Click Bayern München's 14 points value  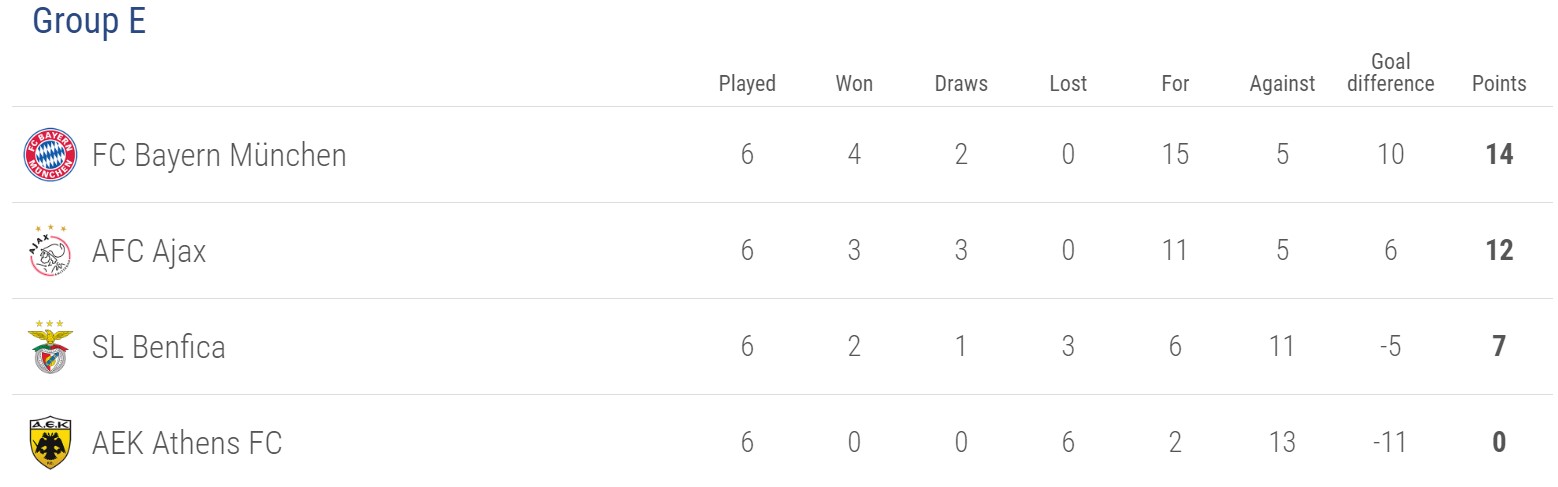click(1499, 155)
